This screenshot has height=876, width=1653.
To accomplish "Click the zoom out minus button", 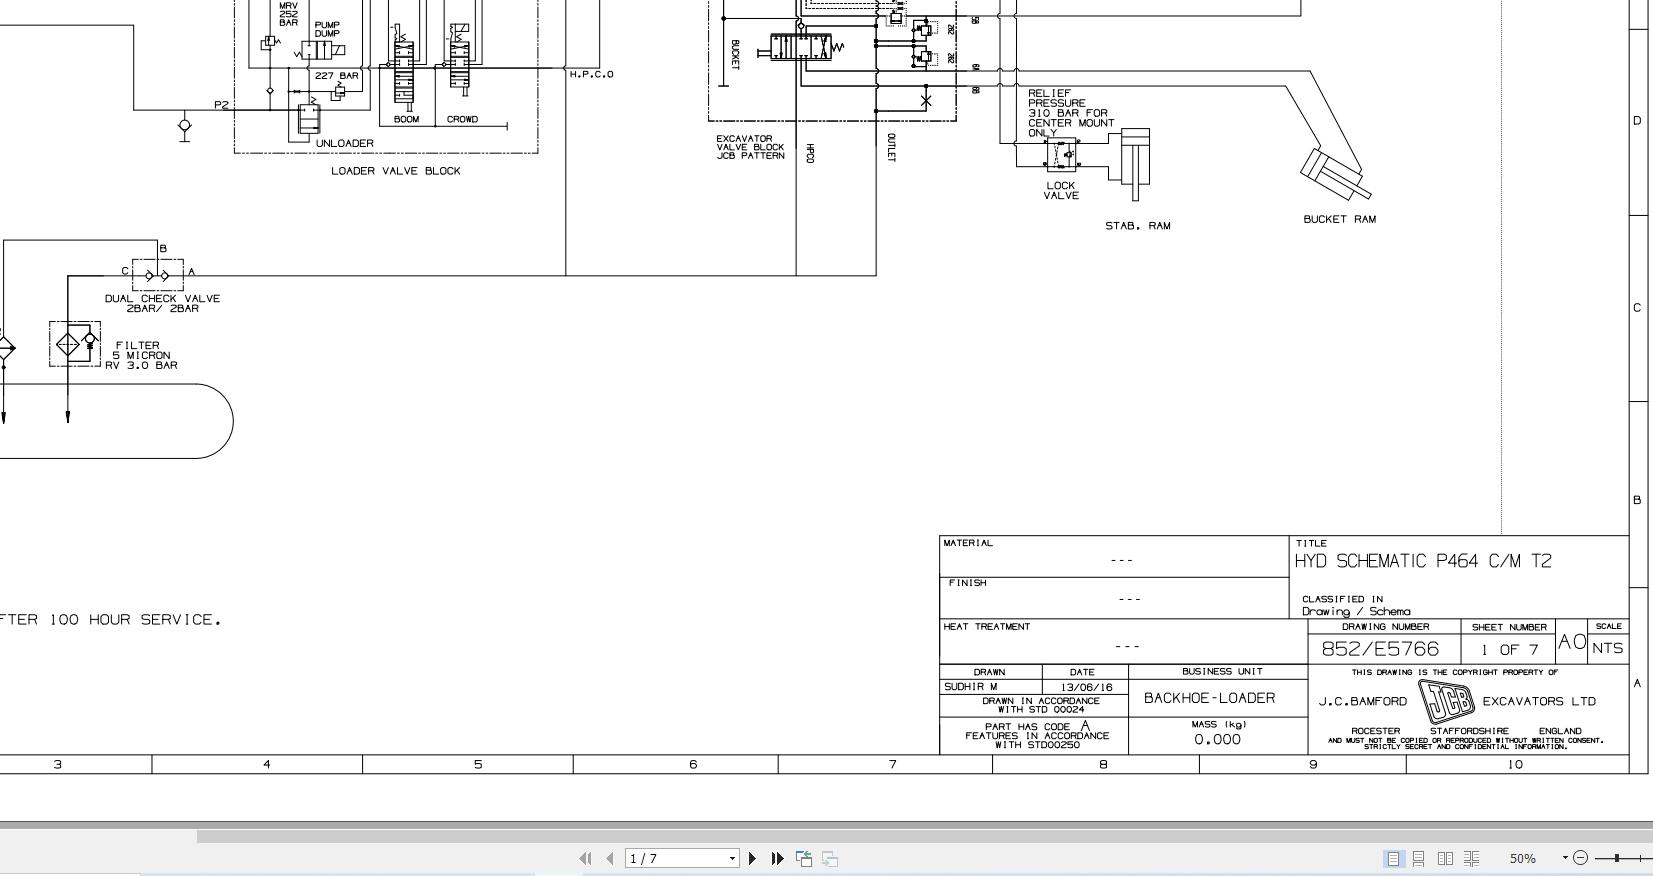I will (x=1580, y=858).
